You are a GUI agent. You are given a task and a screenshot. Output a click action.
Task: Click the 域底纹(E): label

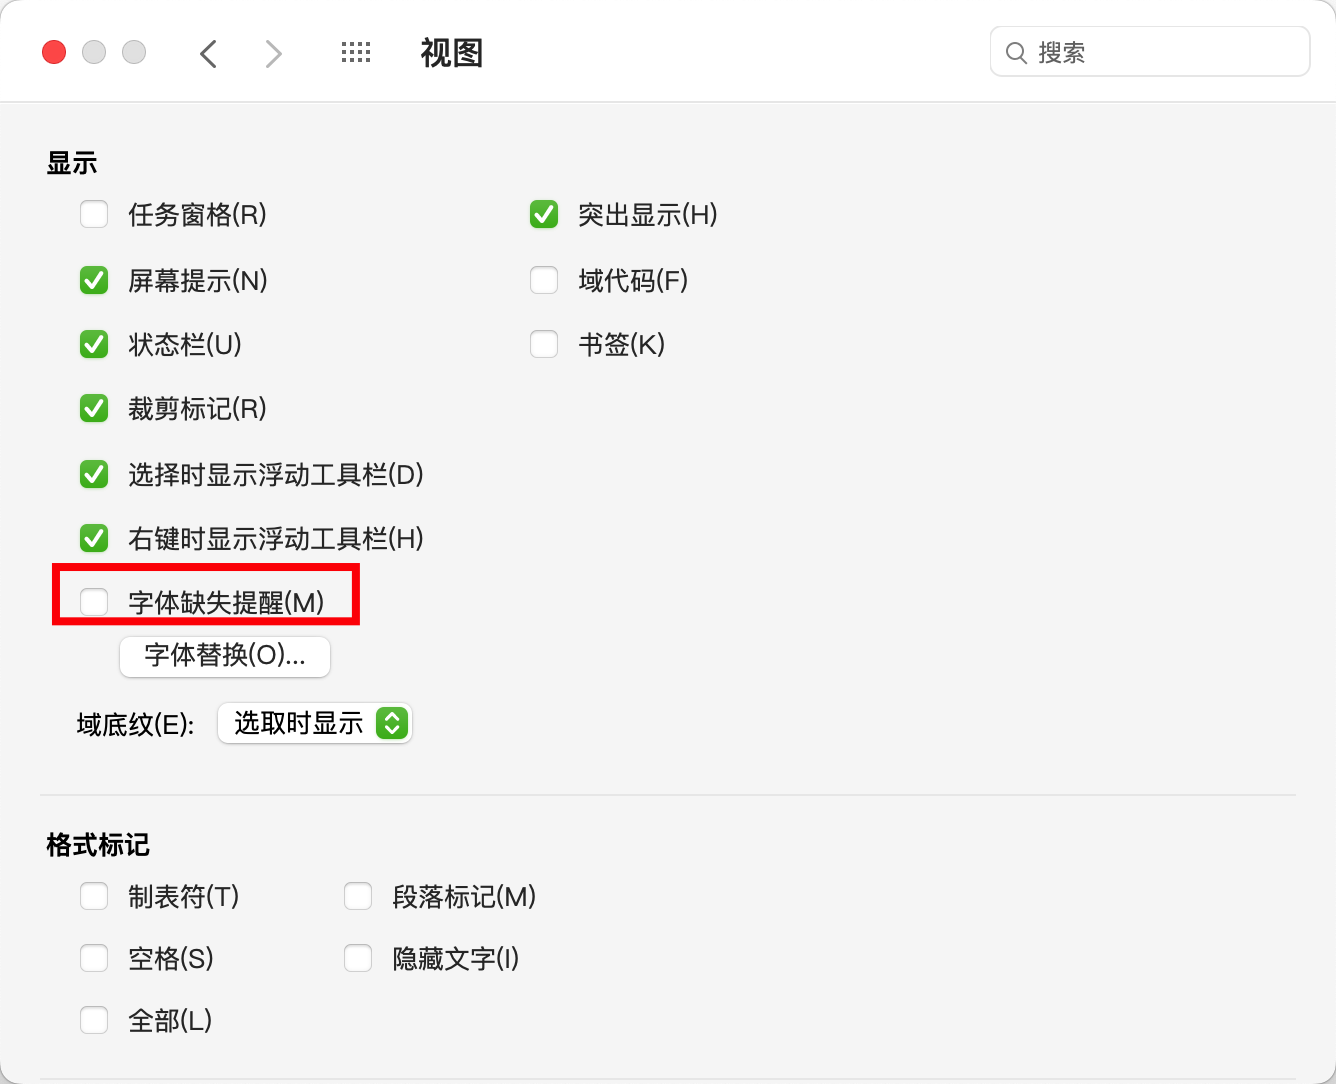click(x=136, y=724)
